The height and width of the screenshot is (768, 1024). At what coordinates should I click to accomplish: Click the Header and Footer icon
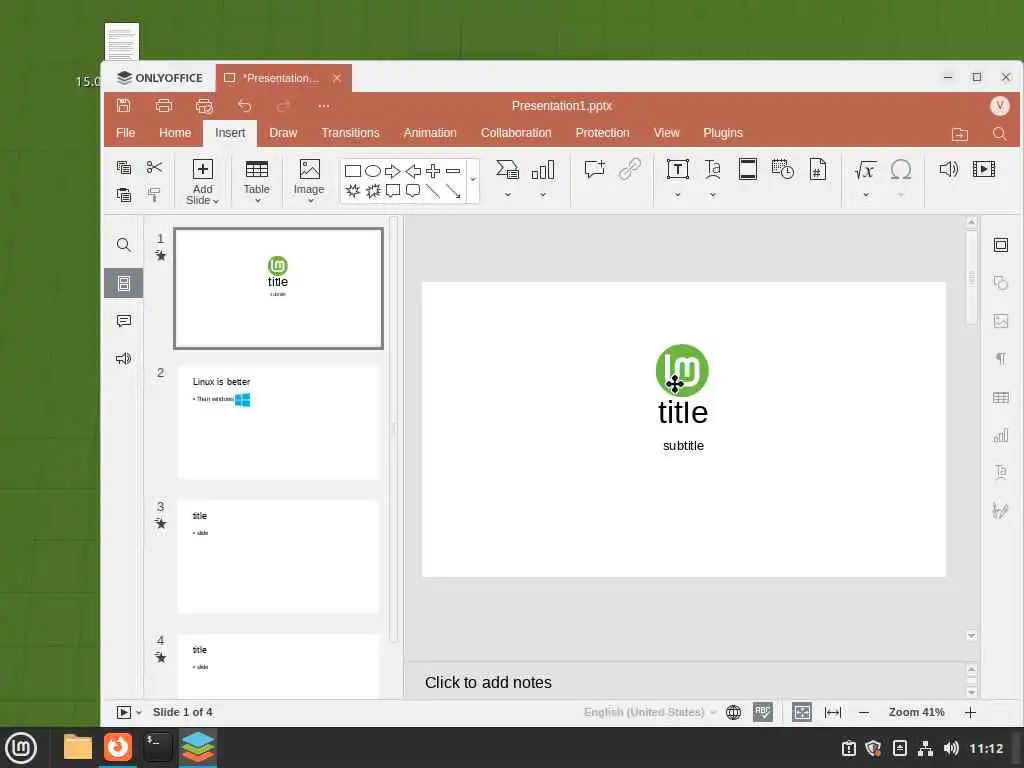click(748, 169)
